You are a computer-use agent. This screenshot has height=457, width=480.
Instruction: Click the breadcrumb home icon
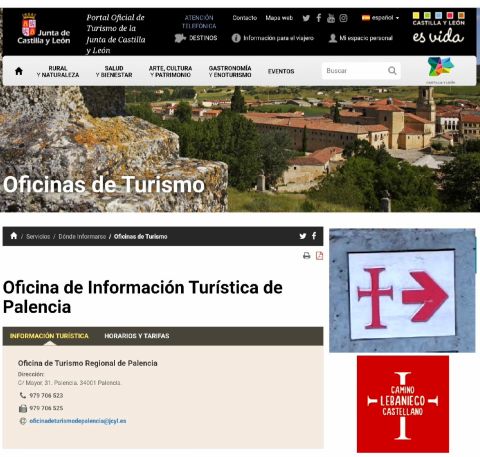14,236
